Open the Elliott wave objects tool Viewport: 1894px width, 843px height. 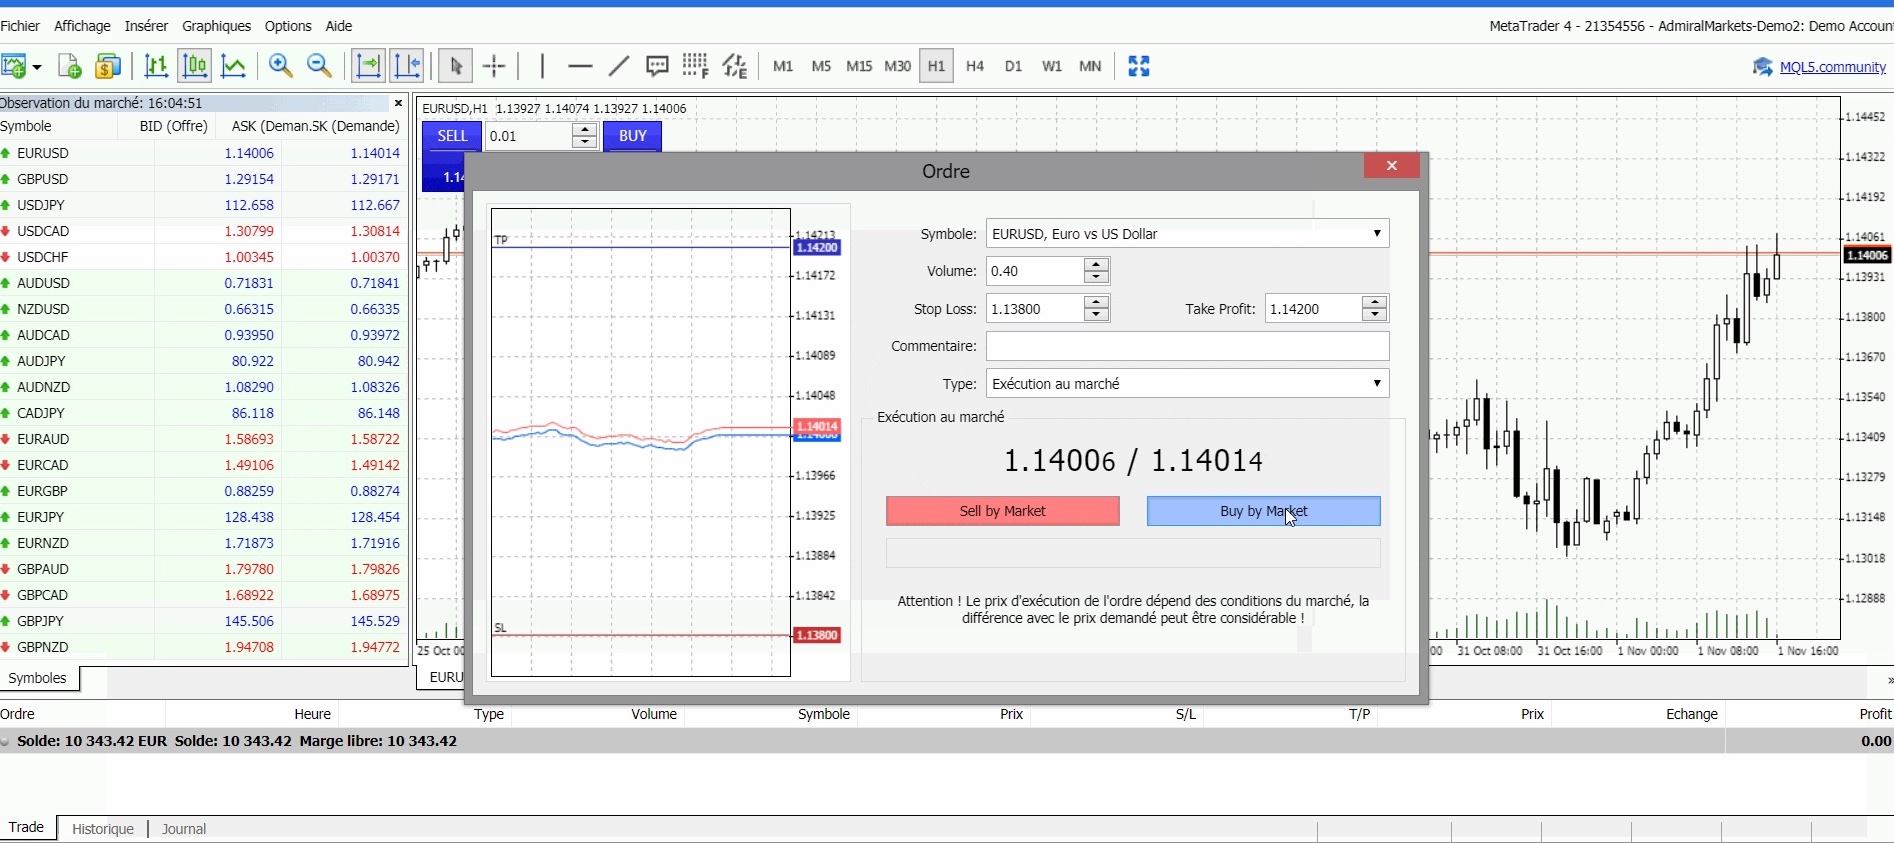pos(735,67)
